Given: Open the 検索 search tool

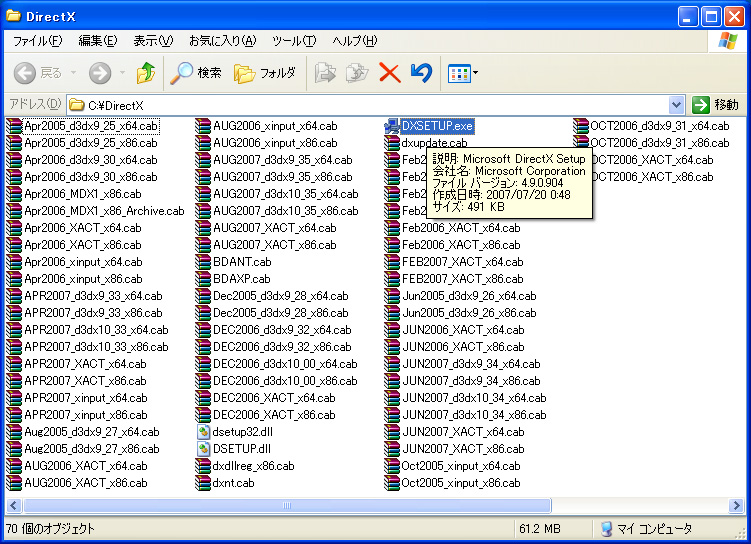Looking at the screenshot, I should tap(196, 73).
